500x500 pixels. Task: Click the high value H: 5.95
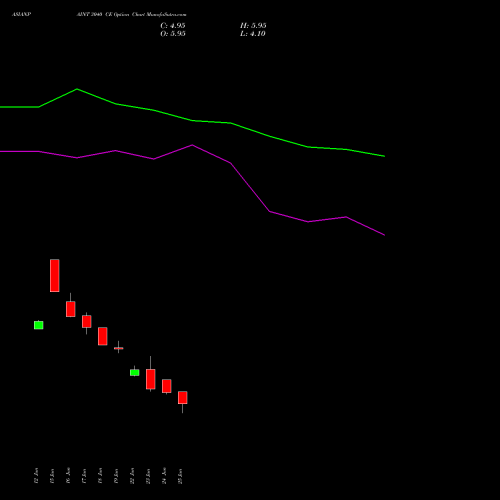tap(253, 26)
